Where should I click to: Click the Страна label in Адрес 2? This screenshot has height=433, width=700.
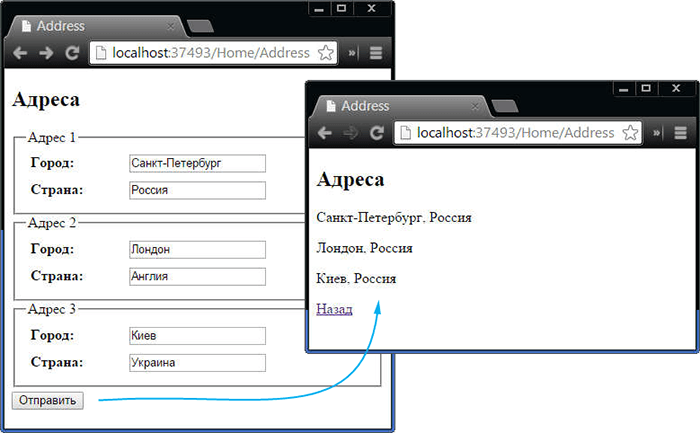click(57, 276)
